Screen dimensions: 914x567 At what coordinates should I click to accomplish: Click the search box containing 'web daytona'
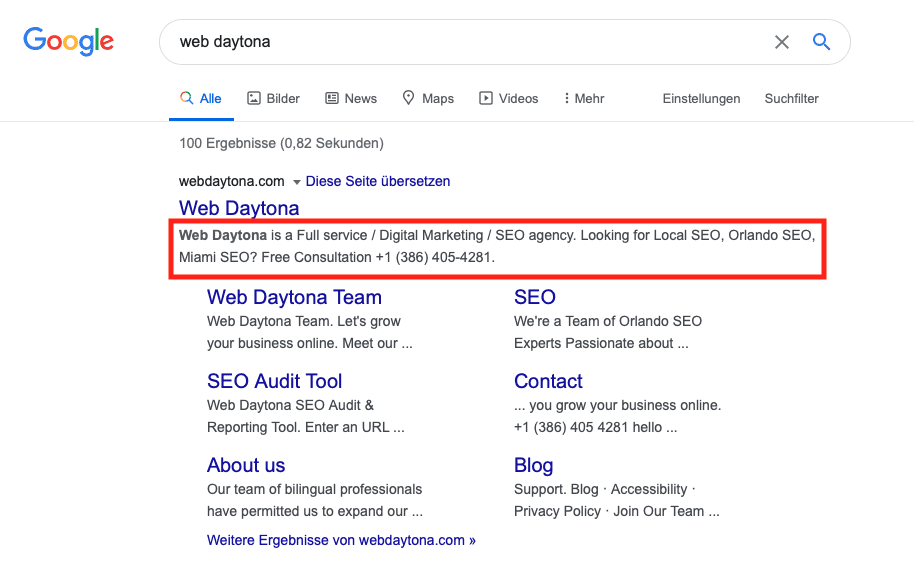tap(504, 42)
